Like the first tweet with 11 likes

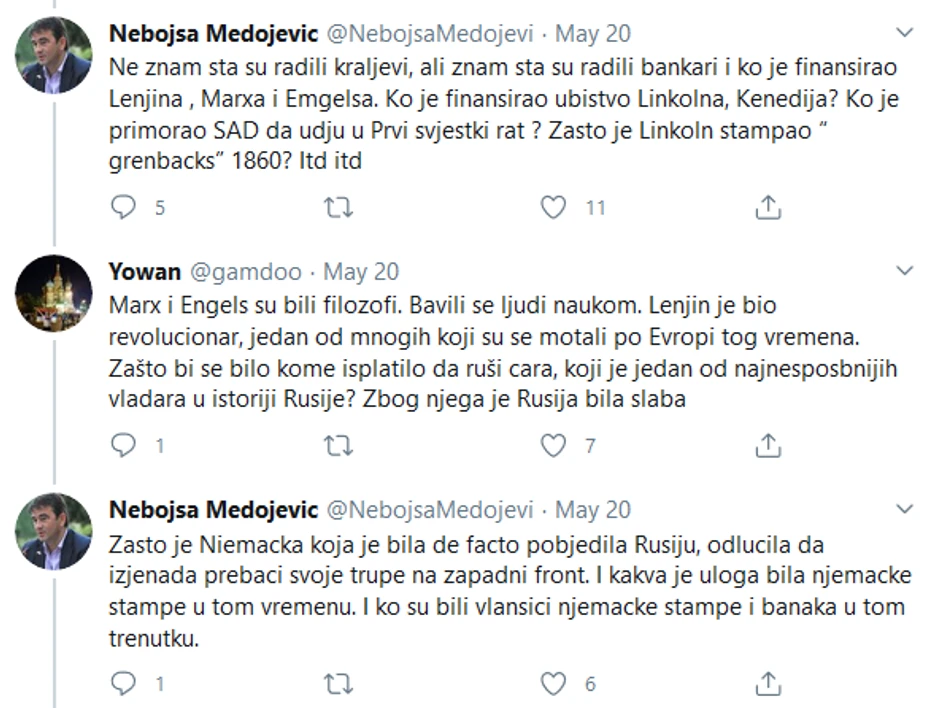[553, 207]
